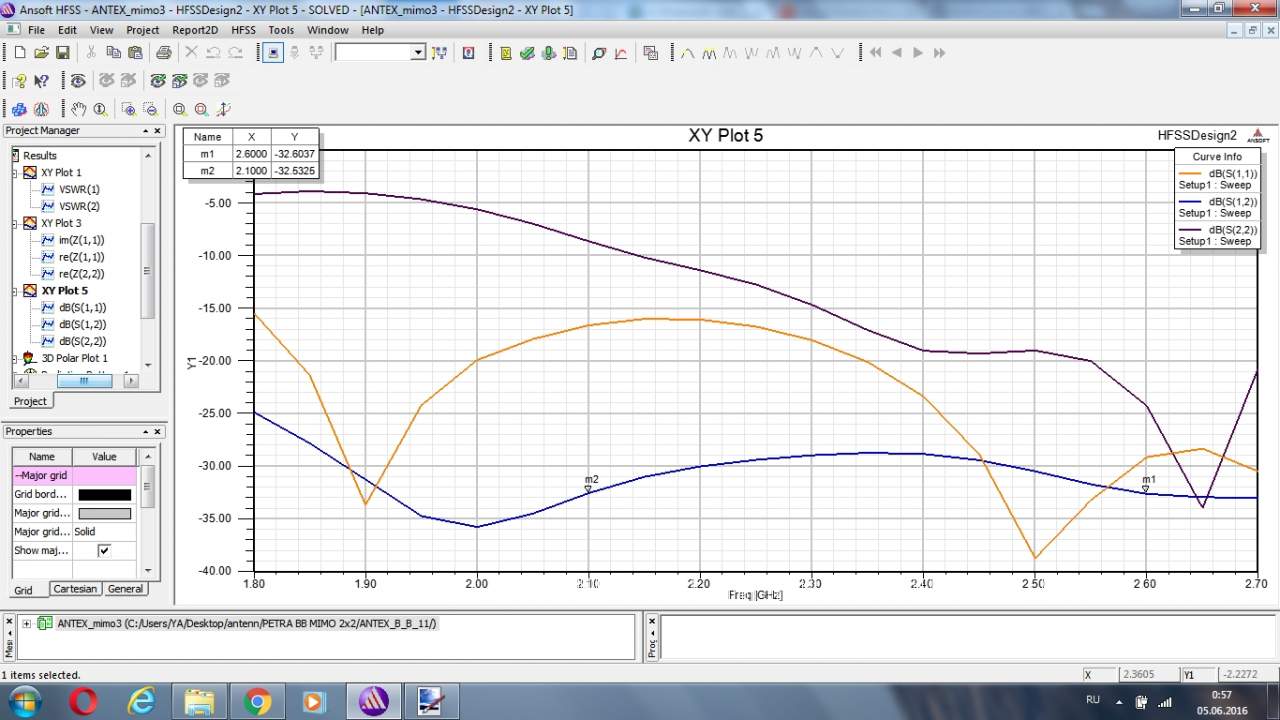Select the Grid properties tab

(23, 590)
